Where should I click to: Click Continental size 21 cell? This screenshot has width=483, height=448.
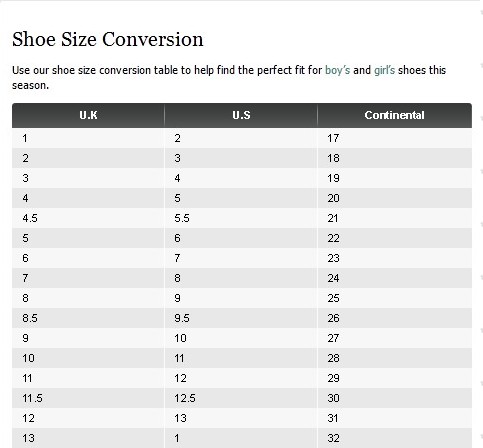click(395, 218)
